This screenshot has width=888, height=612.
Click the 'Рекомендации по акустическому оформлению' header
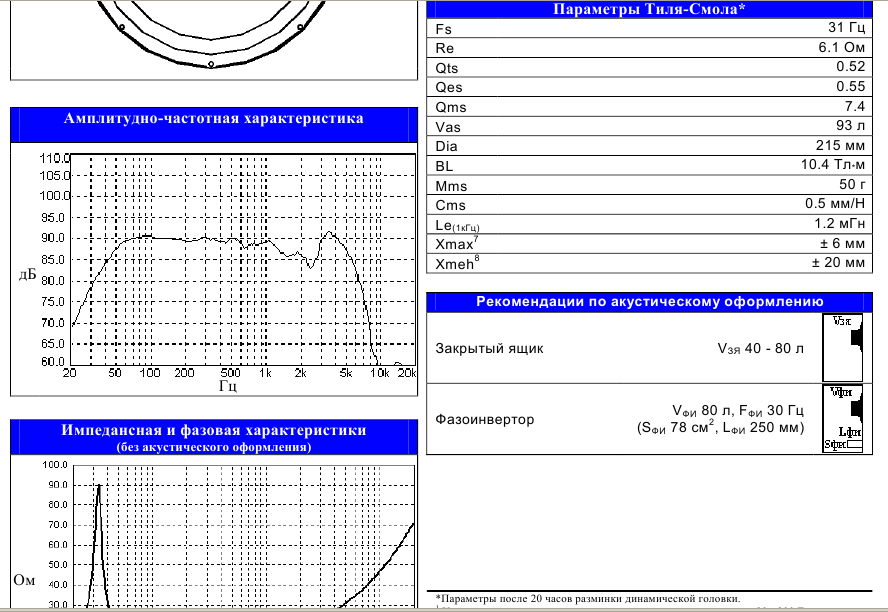[649, 302]
